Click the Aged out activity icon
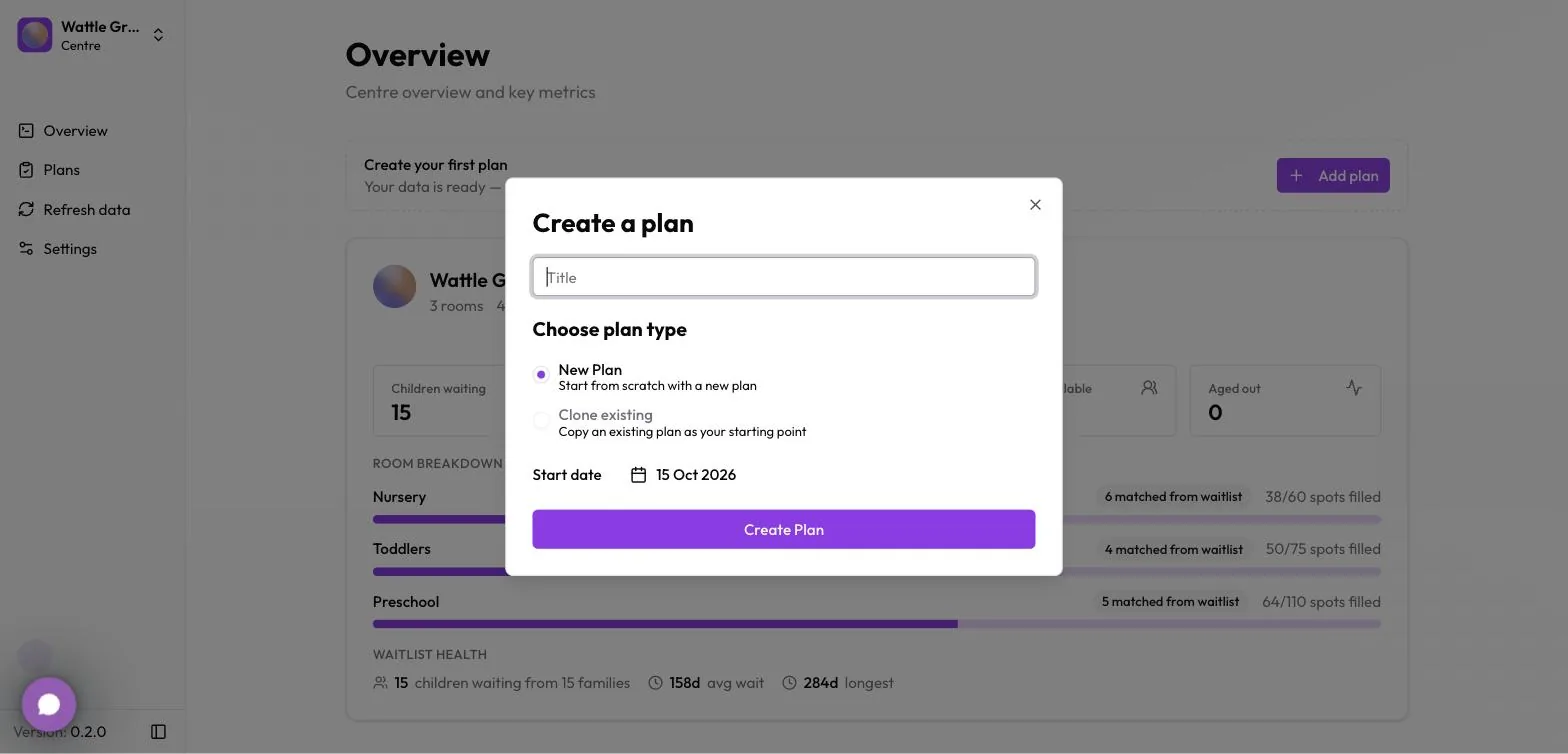Screen dimensions: 1568x754 tap(1354, 388)
